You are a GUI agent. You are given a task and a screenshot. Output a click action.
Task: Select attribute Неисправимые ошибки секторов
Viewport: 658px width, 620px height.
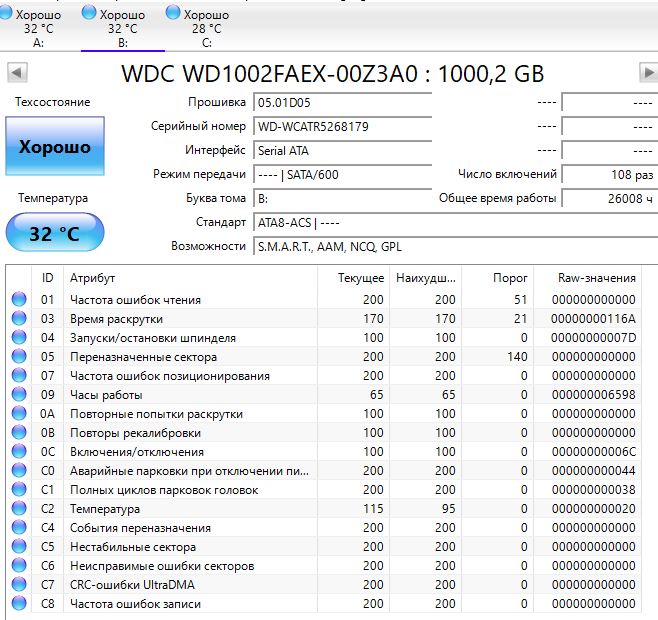(162, 566)
